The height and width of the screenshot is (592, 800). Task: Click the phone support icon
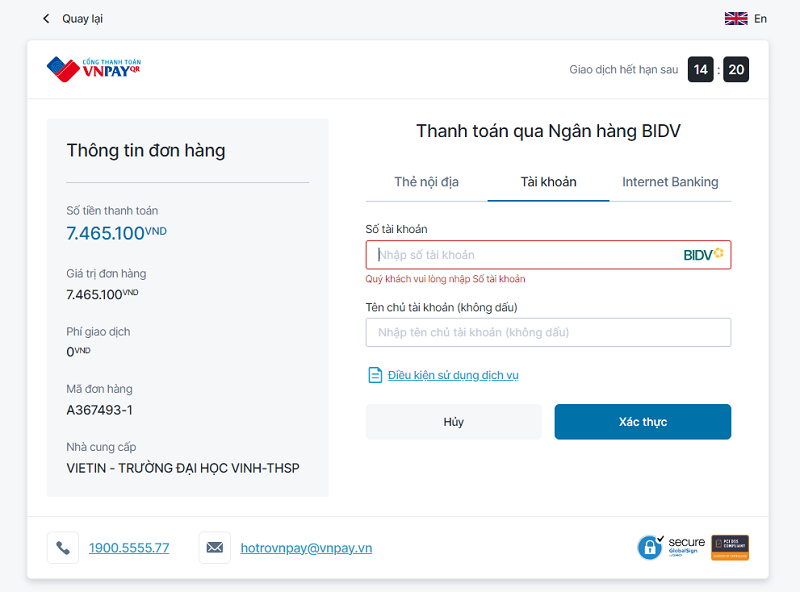click(63, 548)
